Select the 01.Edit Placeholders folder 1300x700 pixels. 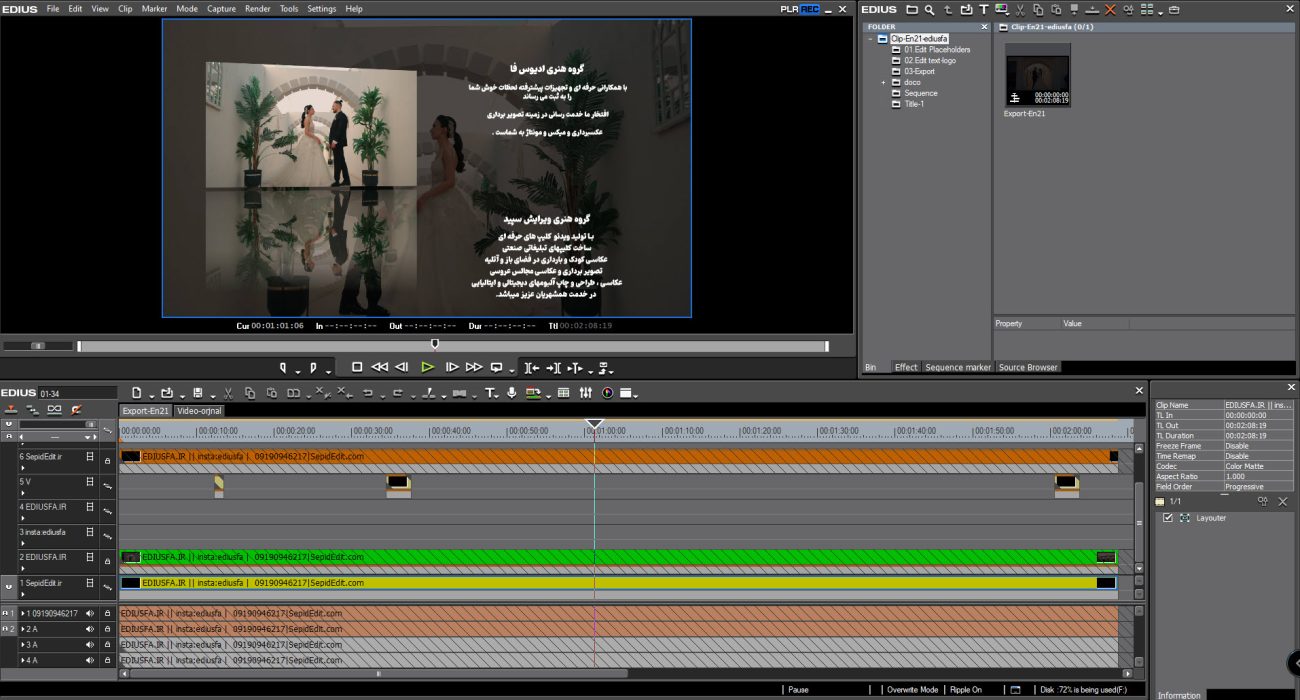937,49
